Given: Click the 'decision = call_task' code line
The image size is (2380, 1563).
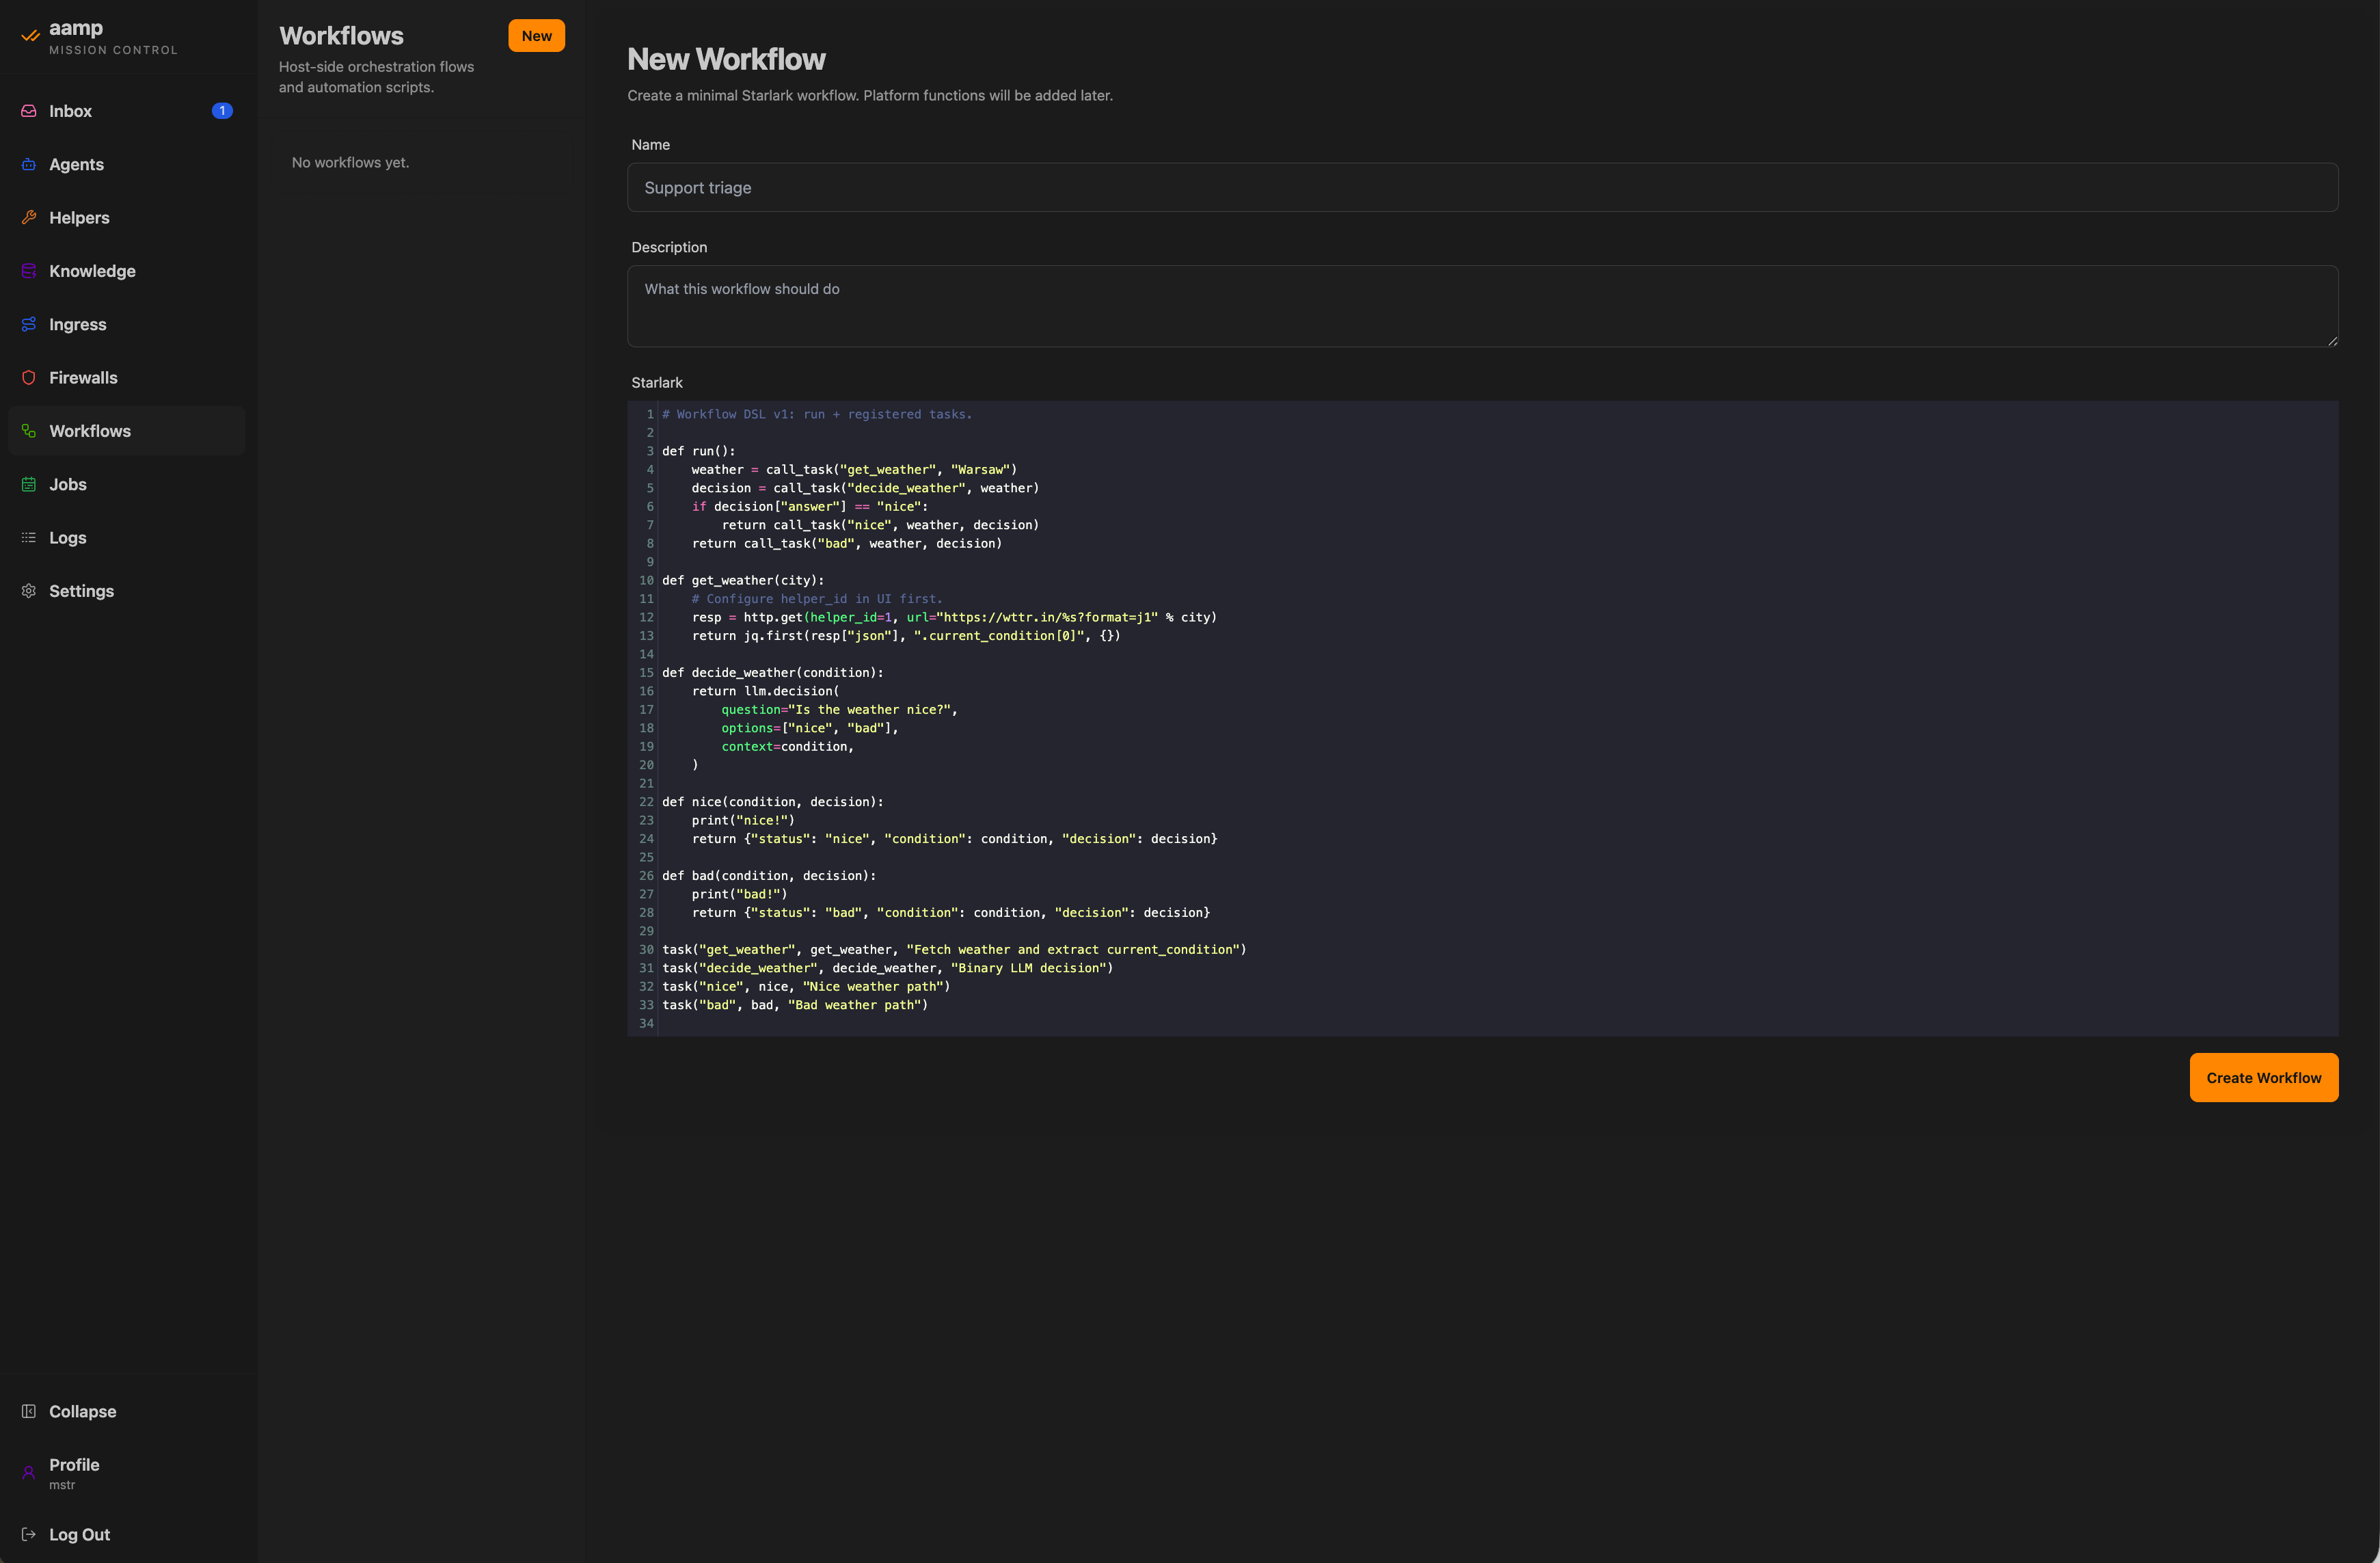Looking at the screenshot, I should pyautogui.click(x=865, y=488).
